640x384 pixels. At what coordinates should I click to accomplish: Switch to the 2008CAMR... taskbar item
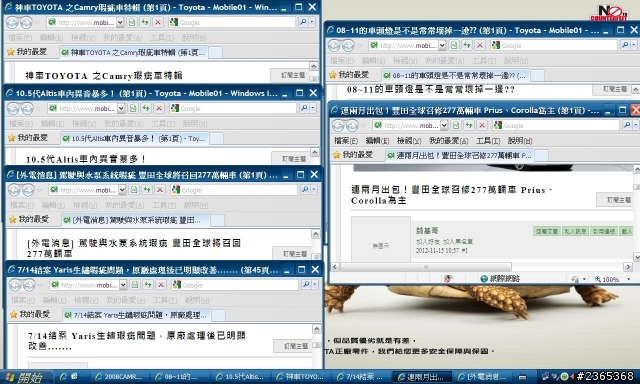(x=120, y=377)
